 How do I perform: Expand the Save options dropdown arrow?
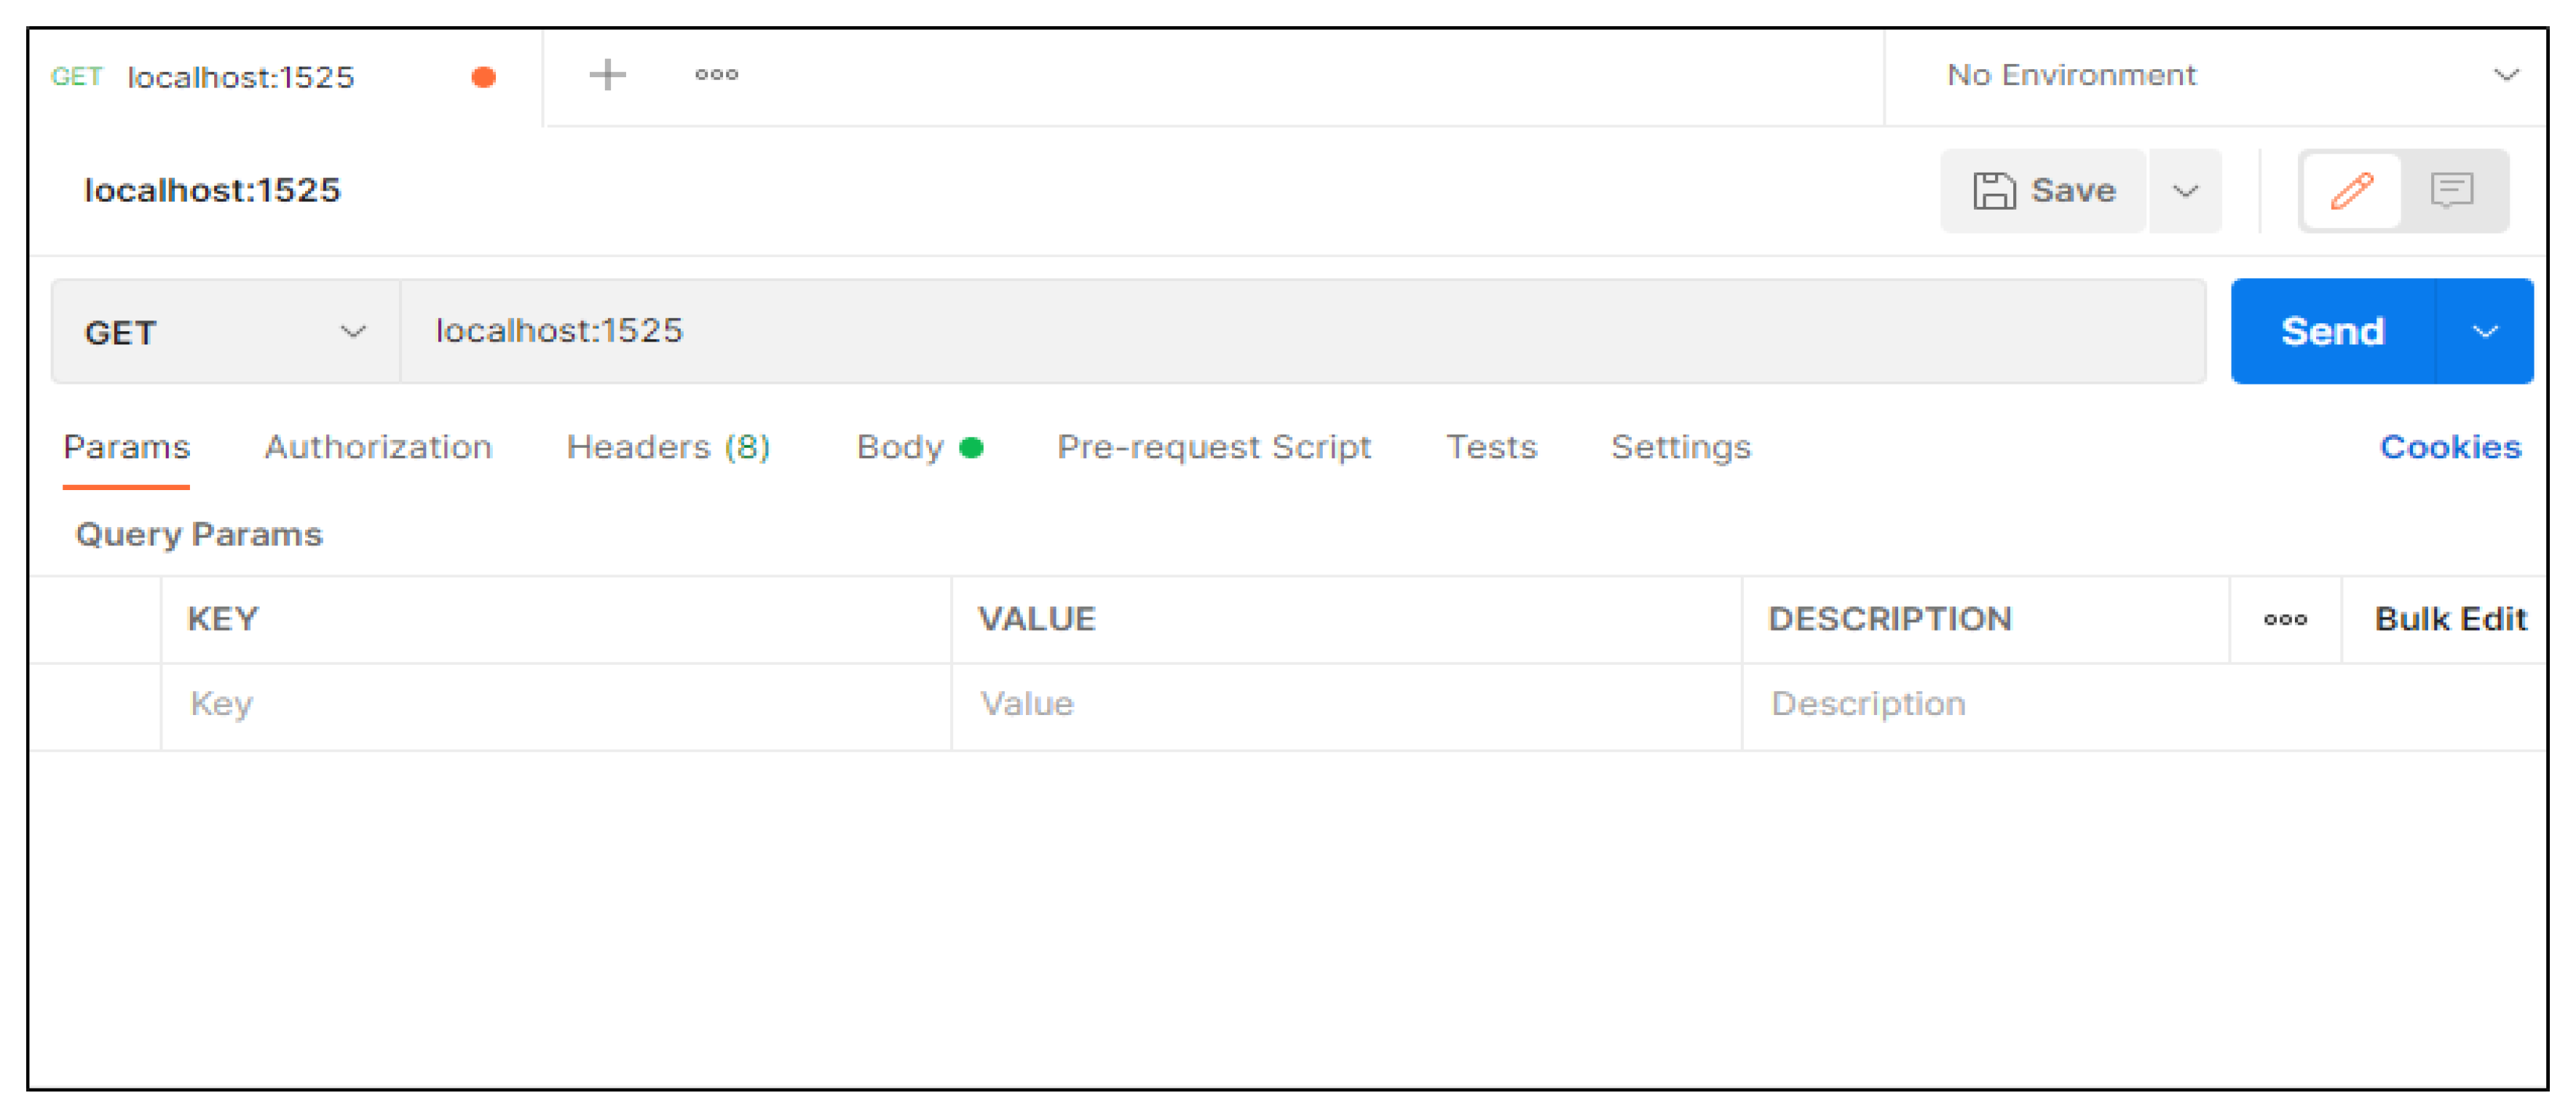tap(2185, 190)
